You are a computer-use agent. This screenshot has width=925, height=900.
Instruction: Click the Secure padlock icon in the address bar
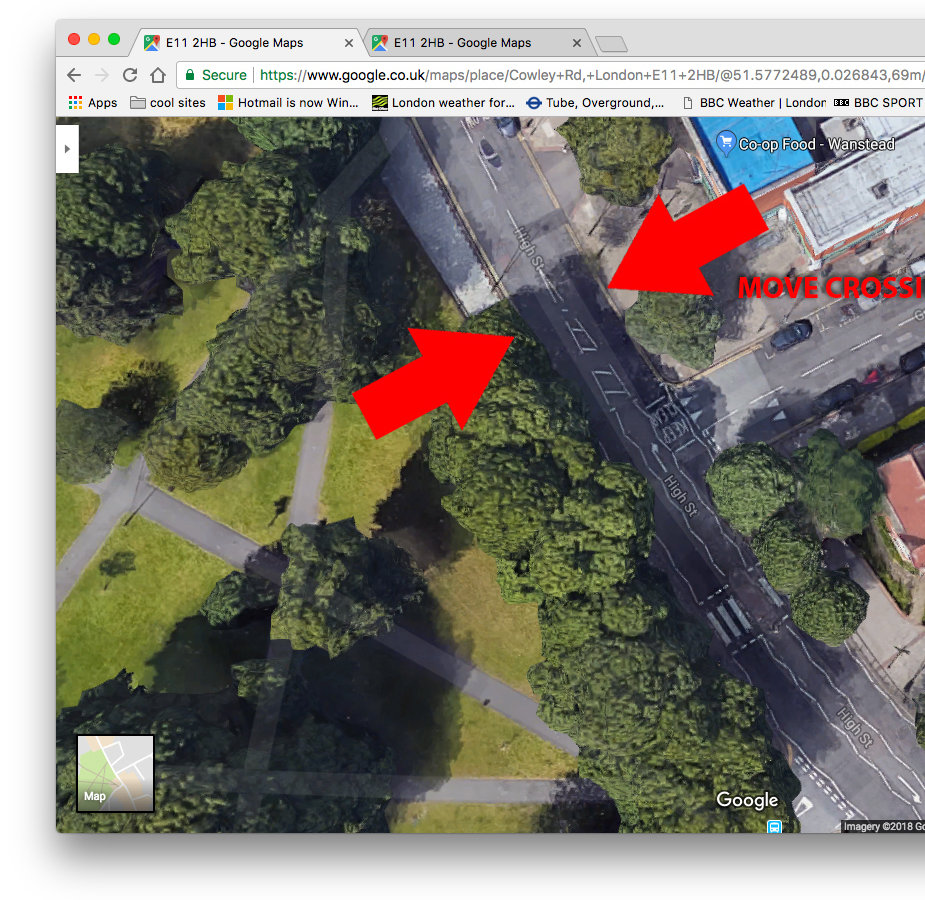point(190,75)
